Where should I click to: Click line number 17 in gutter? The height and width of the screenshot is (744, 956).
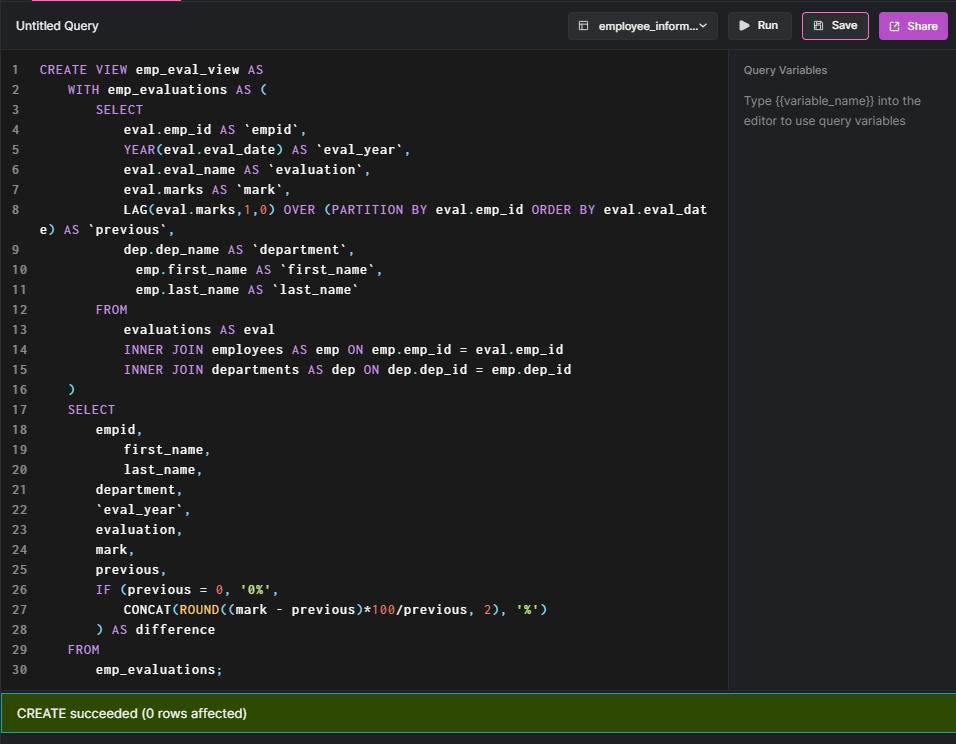(20, 409)
